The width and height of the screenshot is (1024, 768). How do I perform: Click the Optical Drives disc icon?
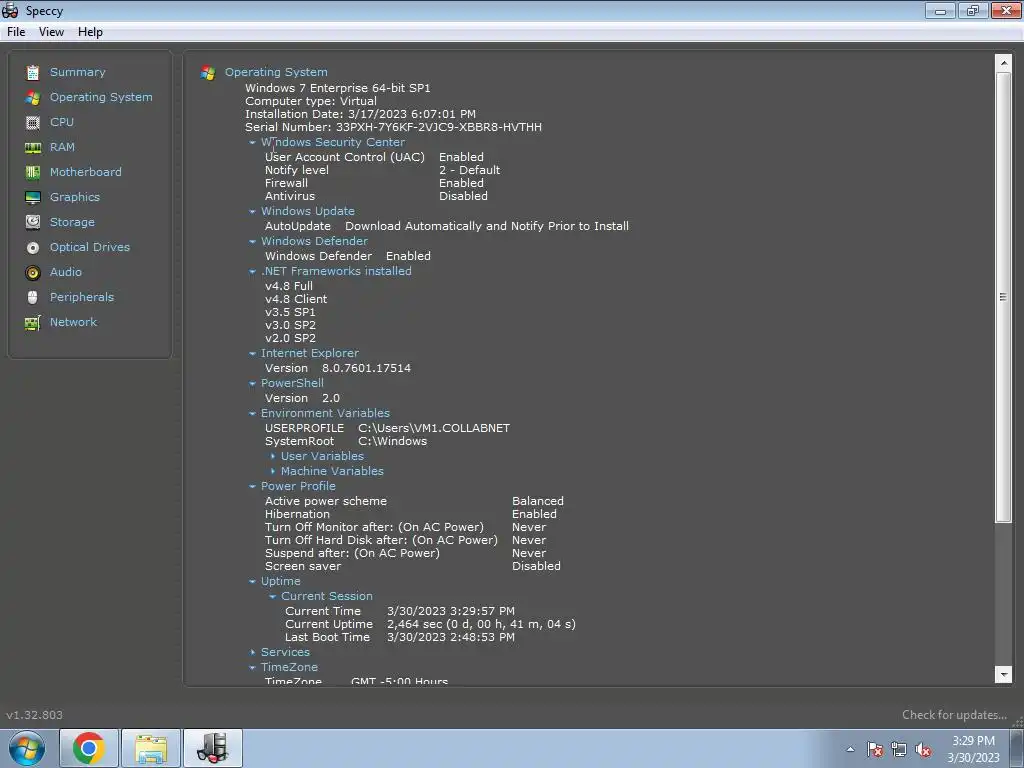[x=33, y=248]
